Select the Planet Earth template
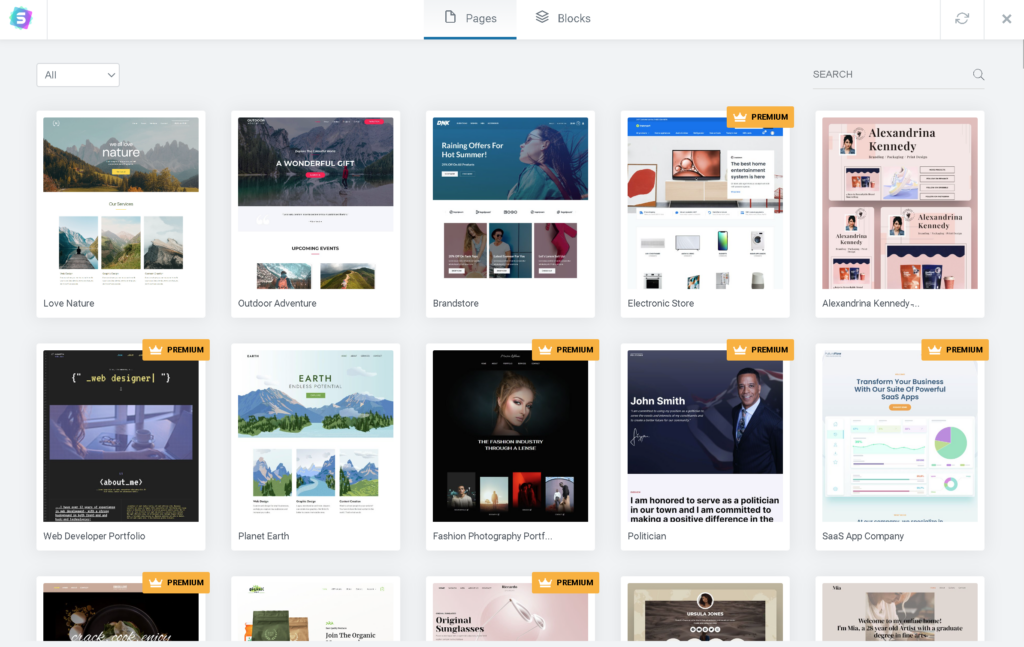The width and height of the screenshot is (1024, 647). point(315,435)
